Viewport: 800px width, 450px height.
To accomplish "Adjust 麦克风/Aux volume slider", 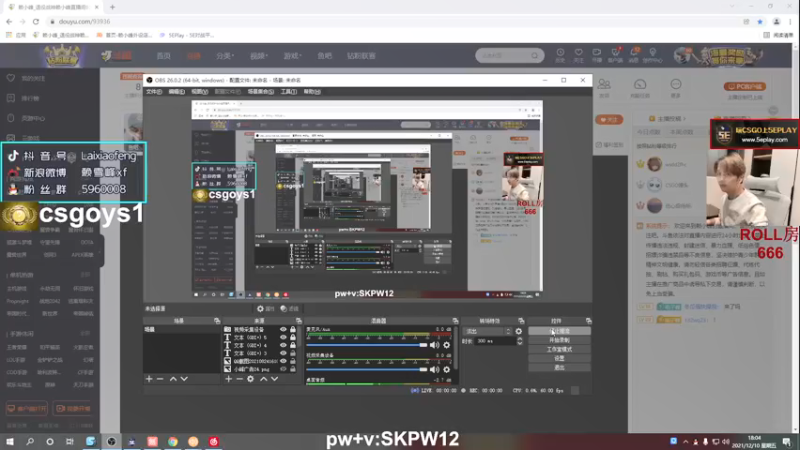I will tap(366, 345).
